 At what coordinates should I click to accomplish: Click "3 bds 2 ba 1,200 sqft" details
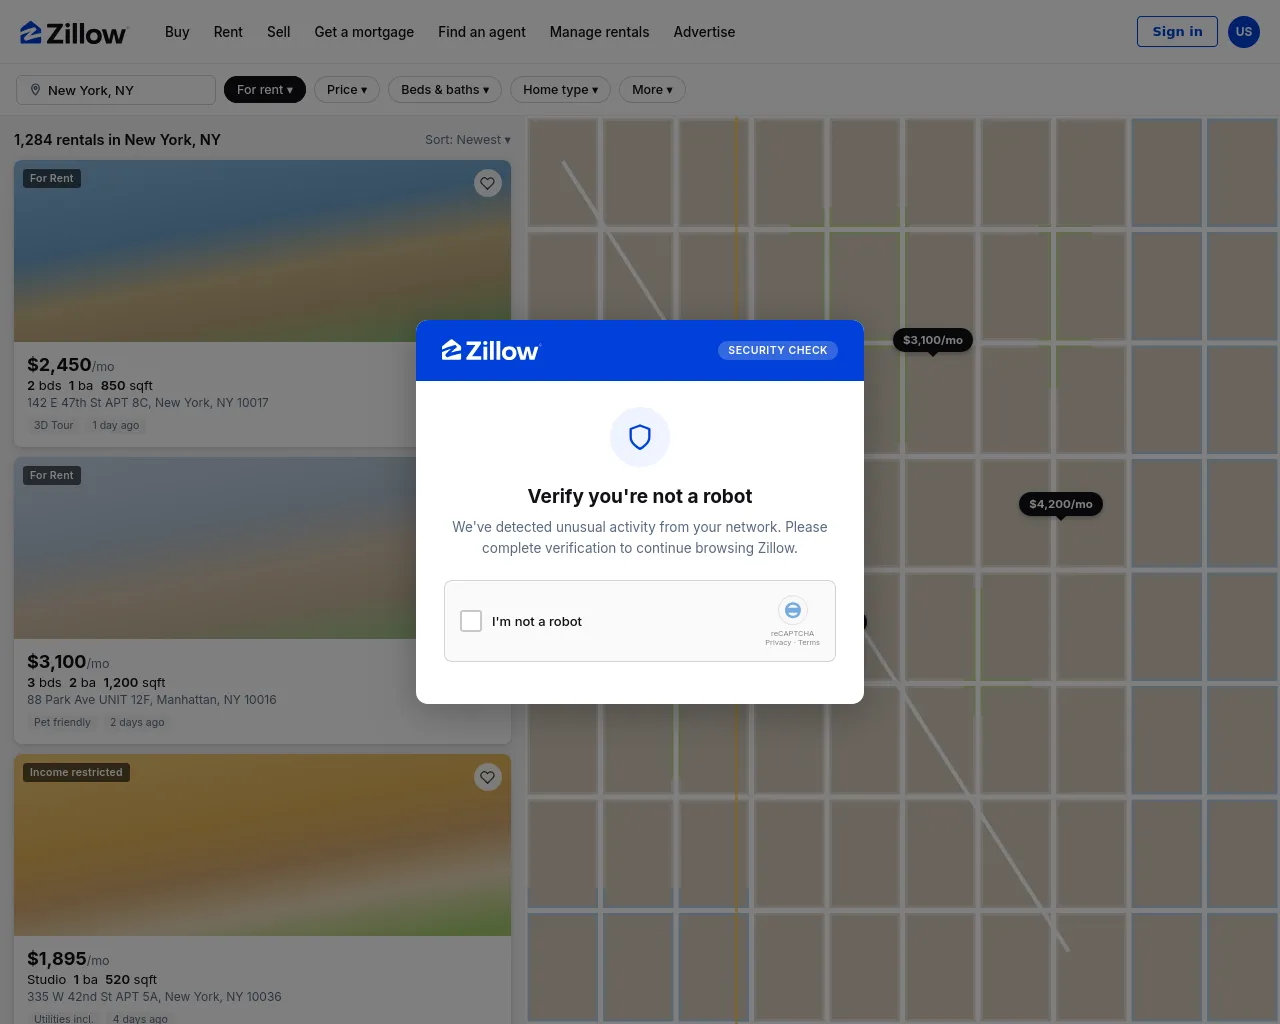pyautogui.click(x=96, y=682)
